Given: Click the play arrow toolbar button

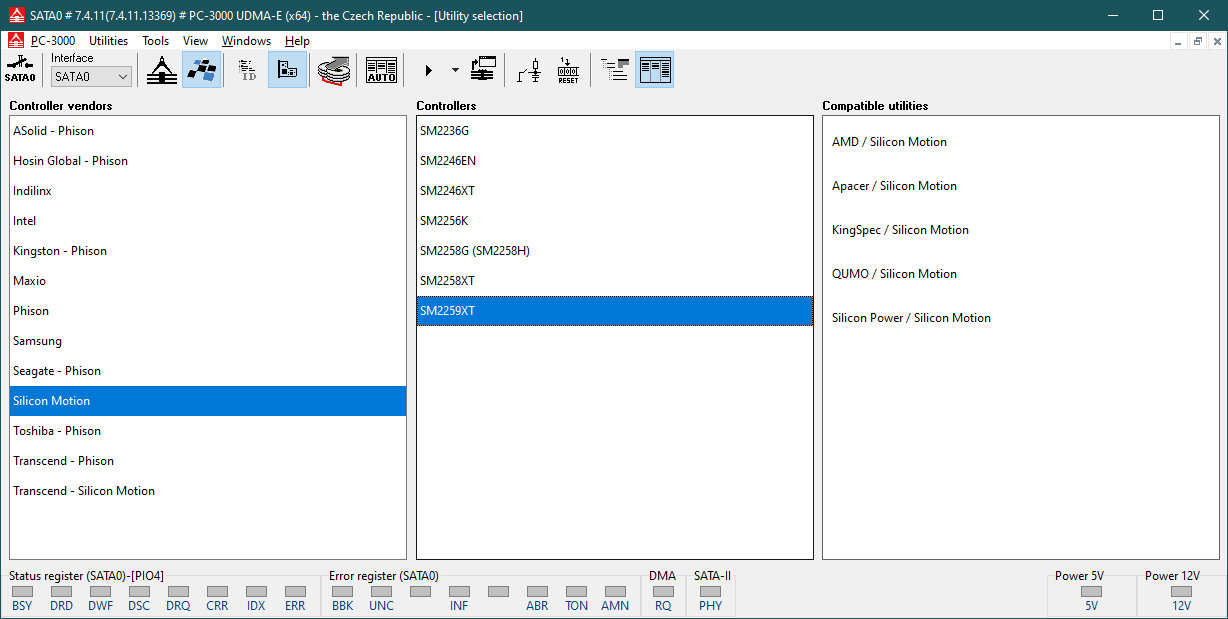Looking at the screenshot, I should tap(428, 70).
